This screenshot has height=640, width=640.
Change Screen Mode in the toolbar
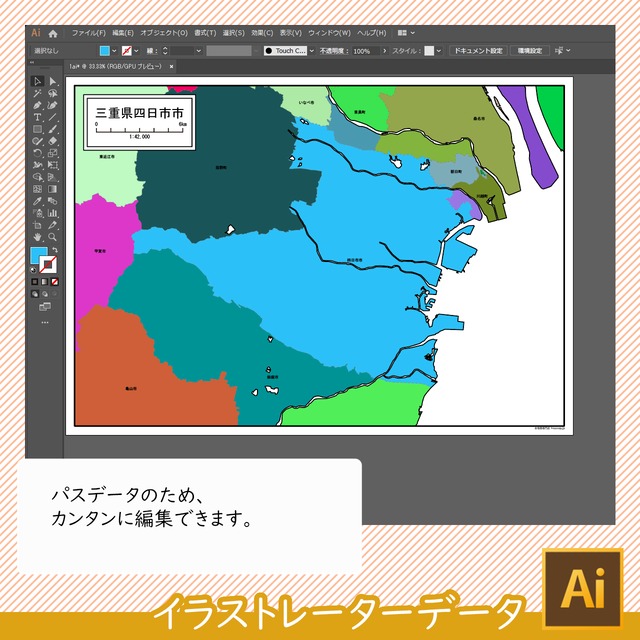(x=45, y=307)
